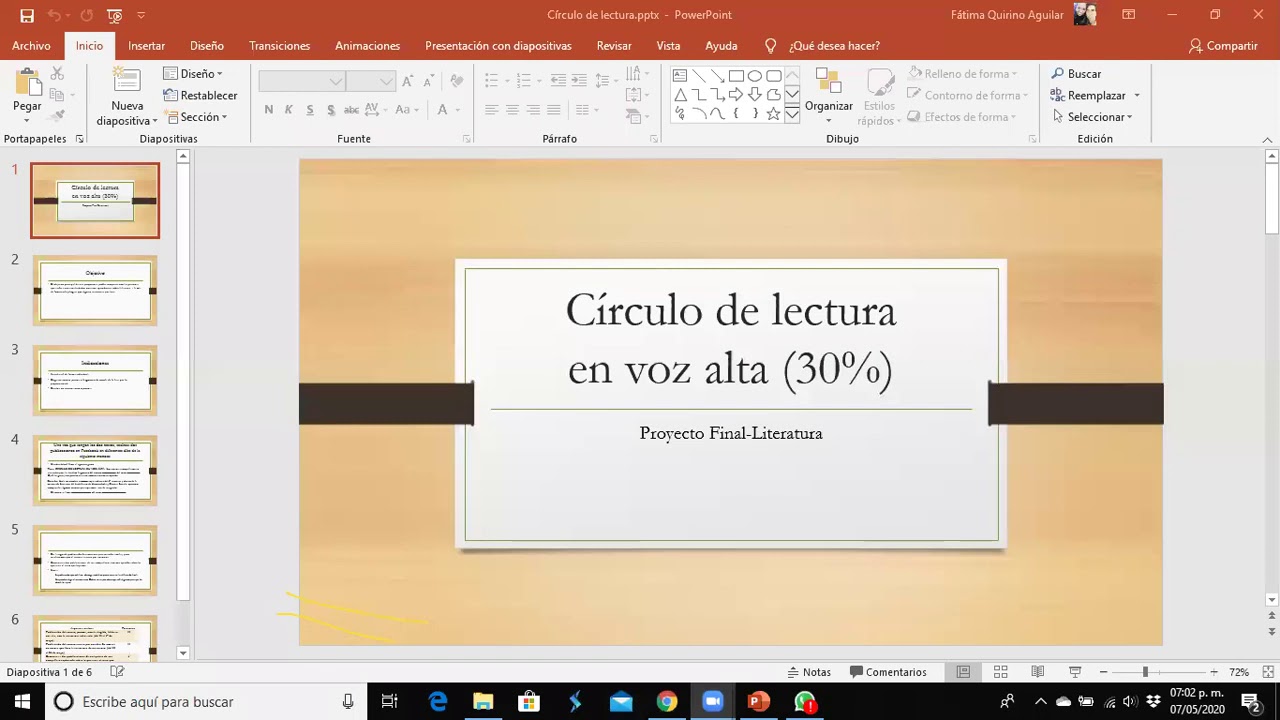Switch to the Insertar tab

click(146, 46)
